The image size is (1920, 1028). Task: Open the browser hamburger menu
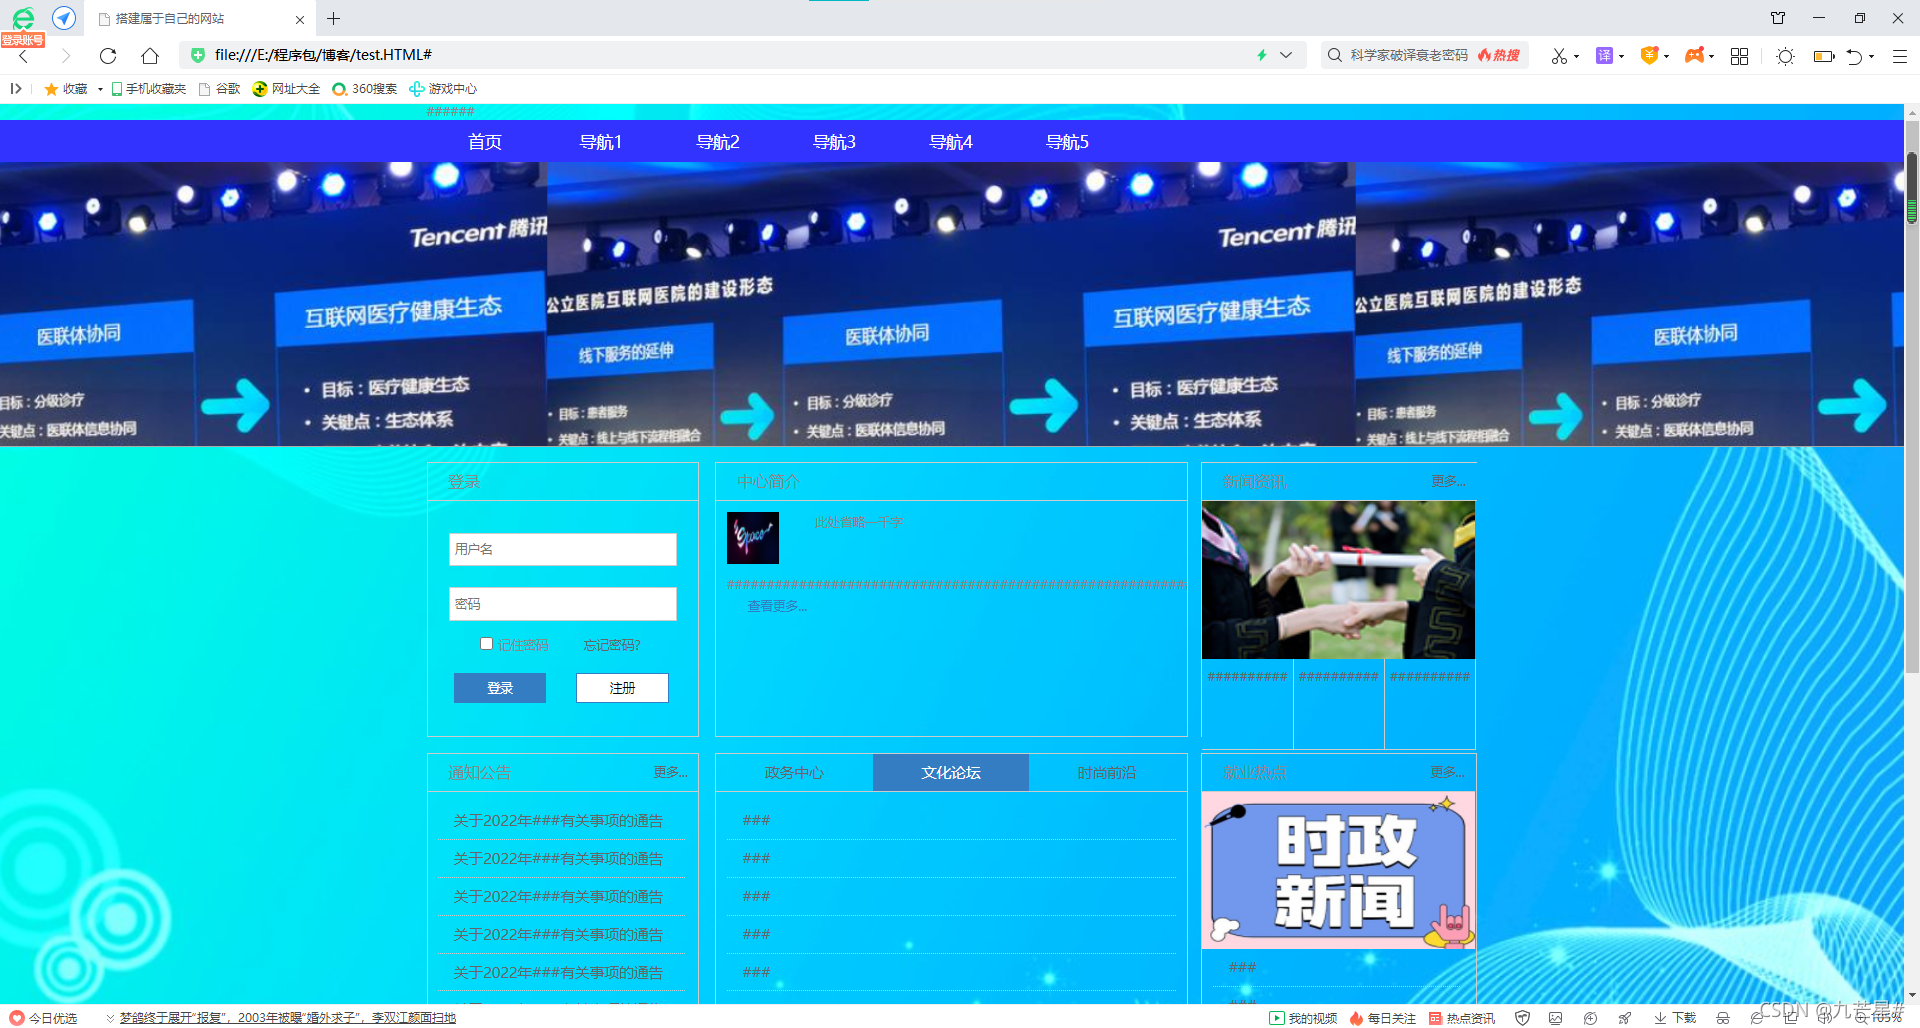(1900, 56)
